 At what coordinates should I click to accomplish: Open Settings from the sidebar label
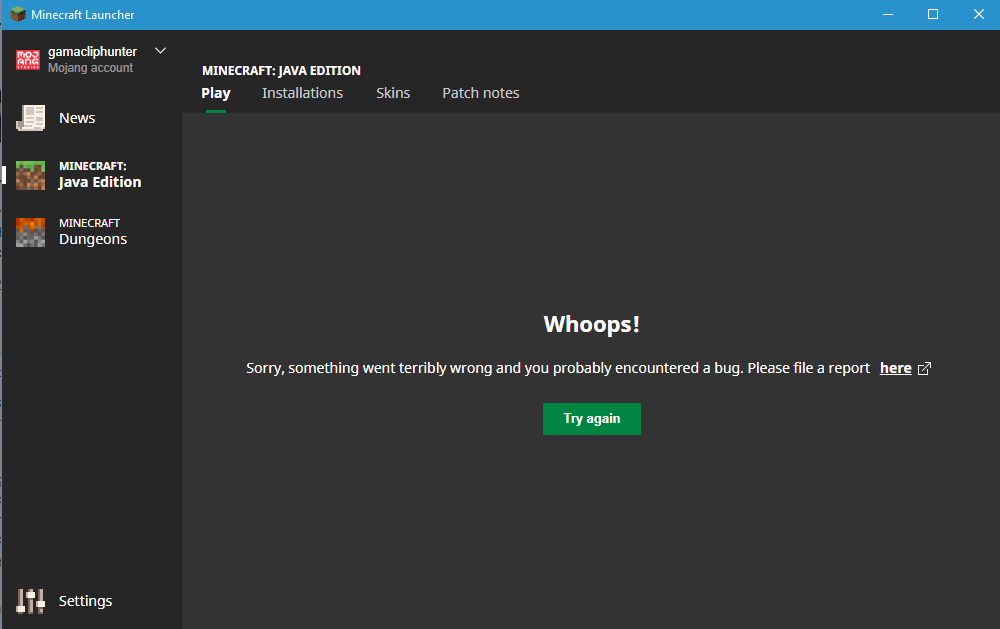pyautogui.click(x=85, y=601)
